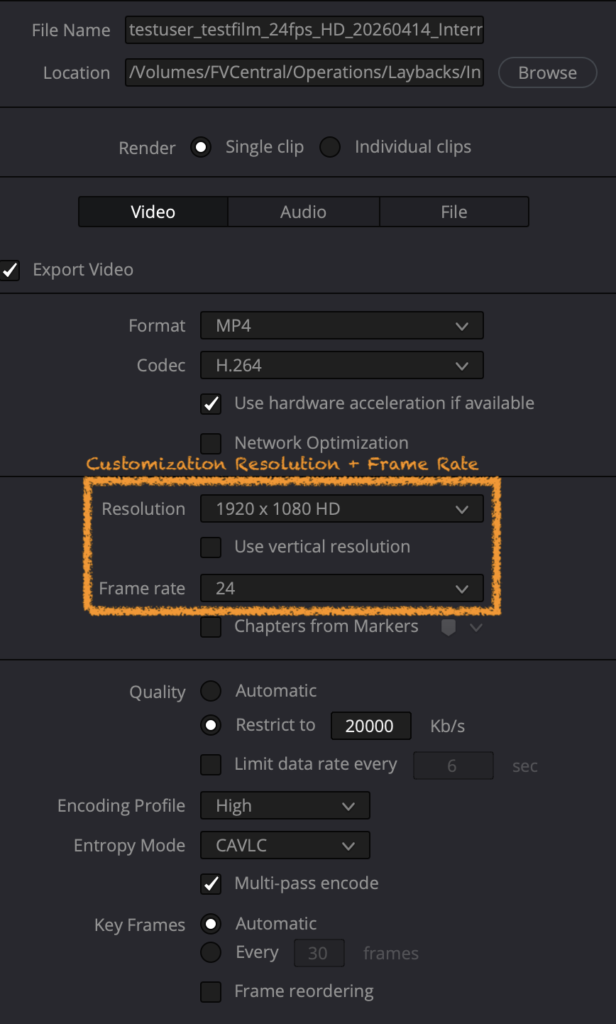Open the Codec dropdown showing H.264
The height and width of the screenshot is (1024, 616).
coord(341,366)
